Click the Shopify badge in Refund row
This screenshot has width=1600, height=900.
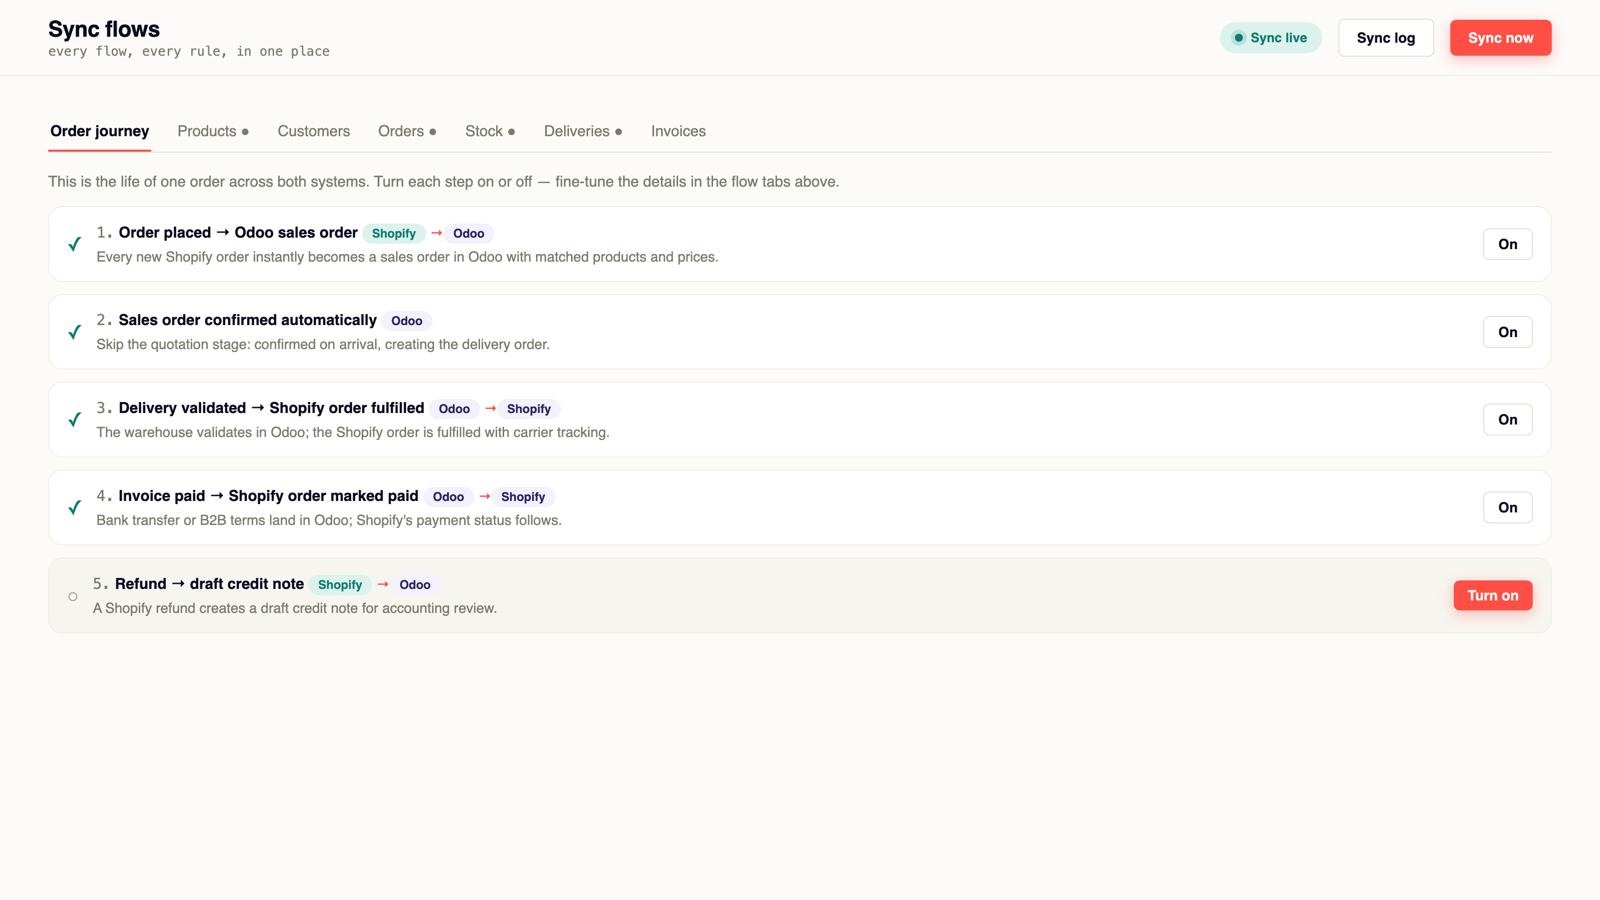coord(340,585)
